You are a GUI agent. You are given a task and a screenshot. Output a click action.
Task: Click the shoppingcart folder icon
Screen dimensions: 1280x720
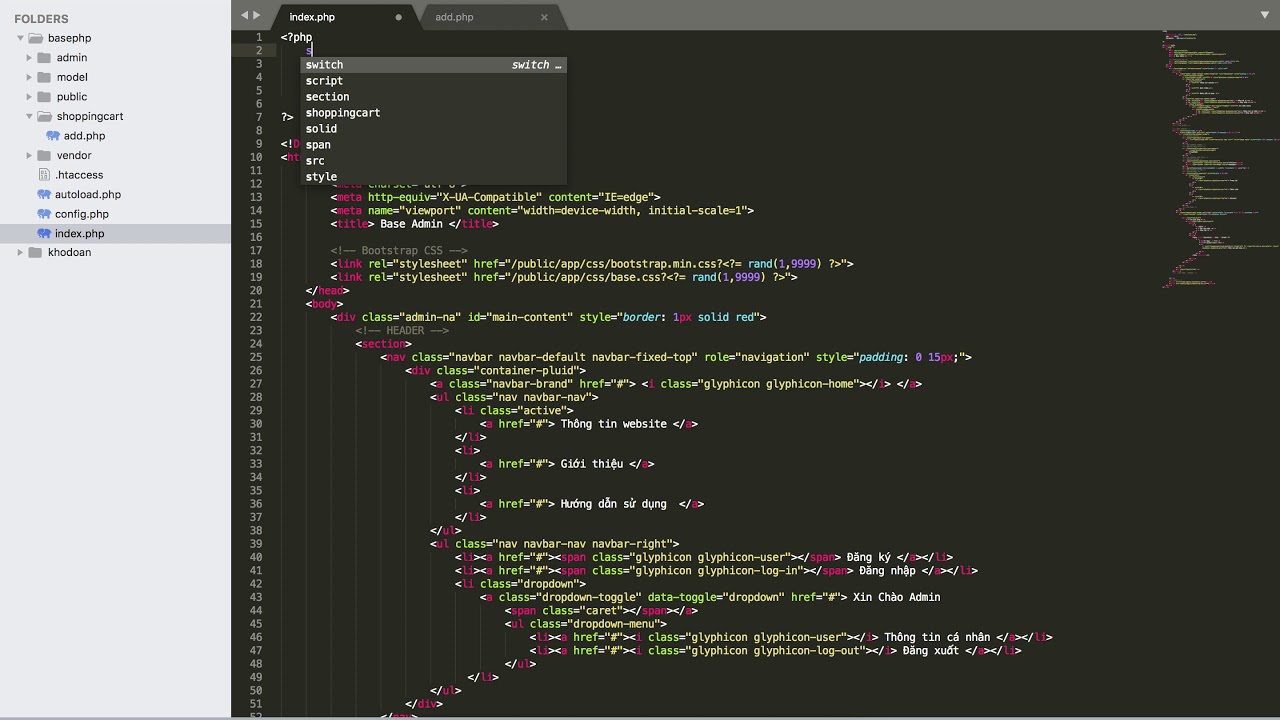44,116
